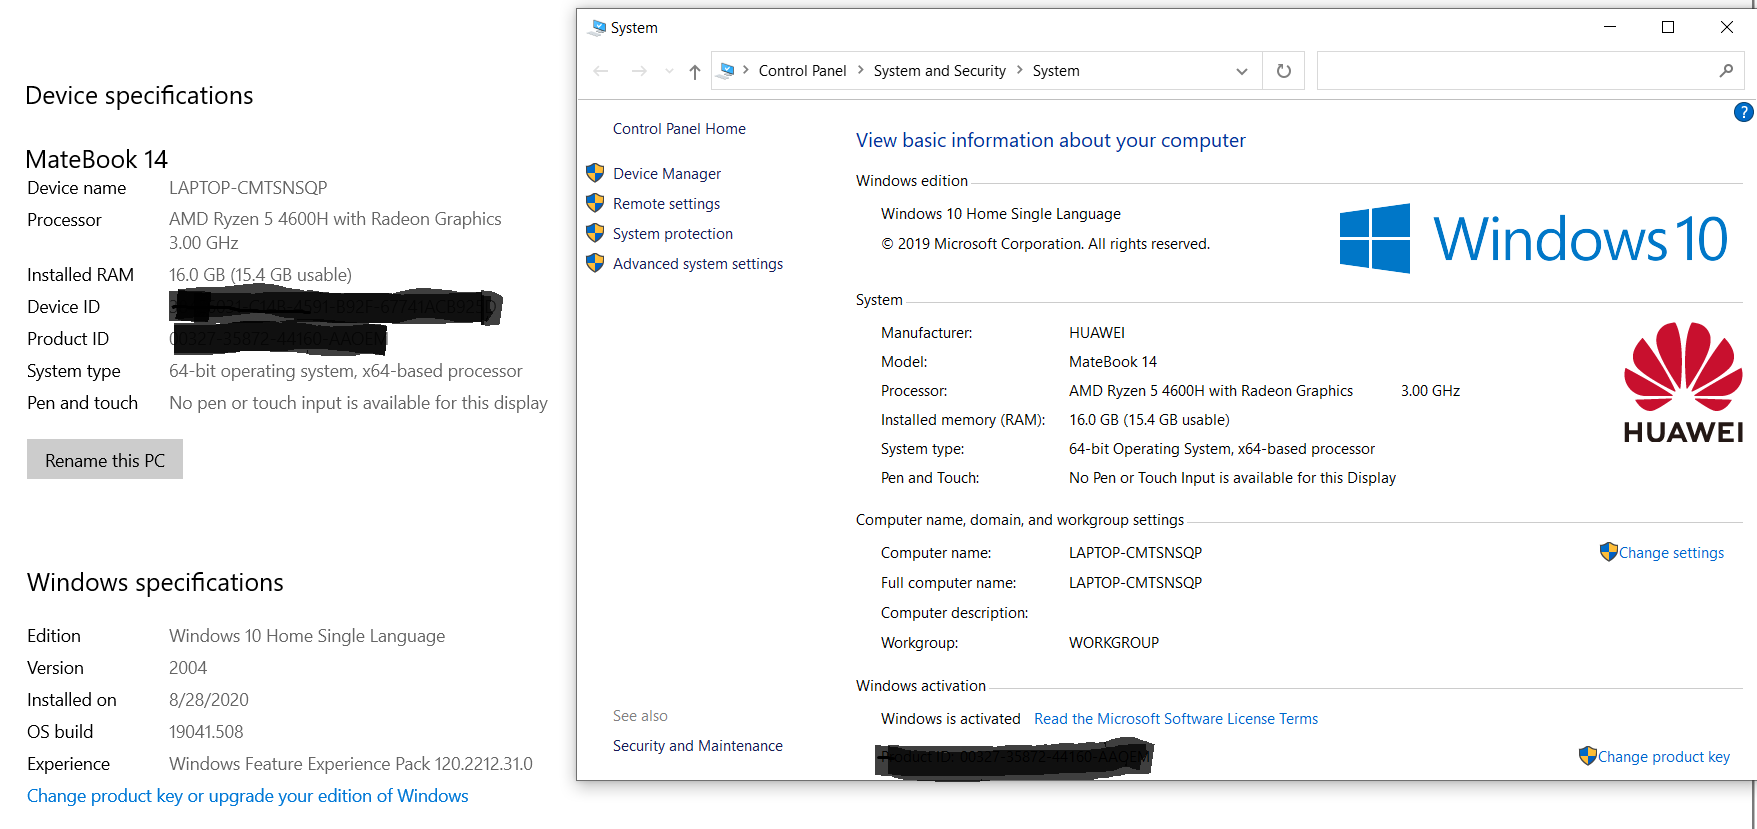Click shield icon beside Device Manager

point(595,173)
